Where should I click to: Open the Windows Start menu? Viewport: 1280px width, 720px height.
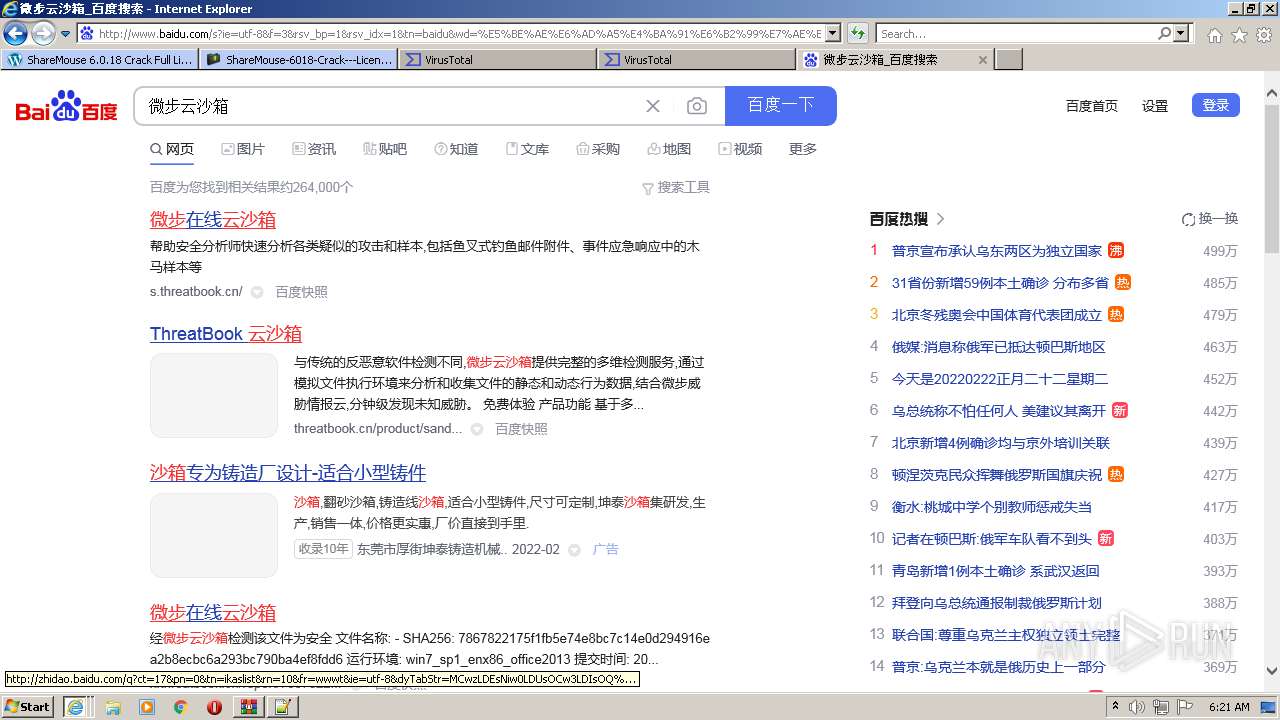coord(28,707)
